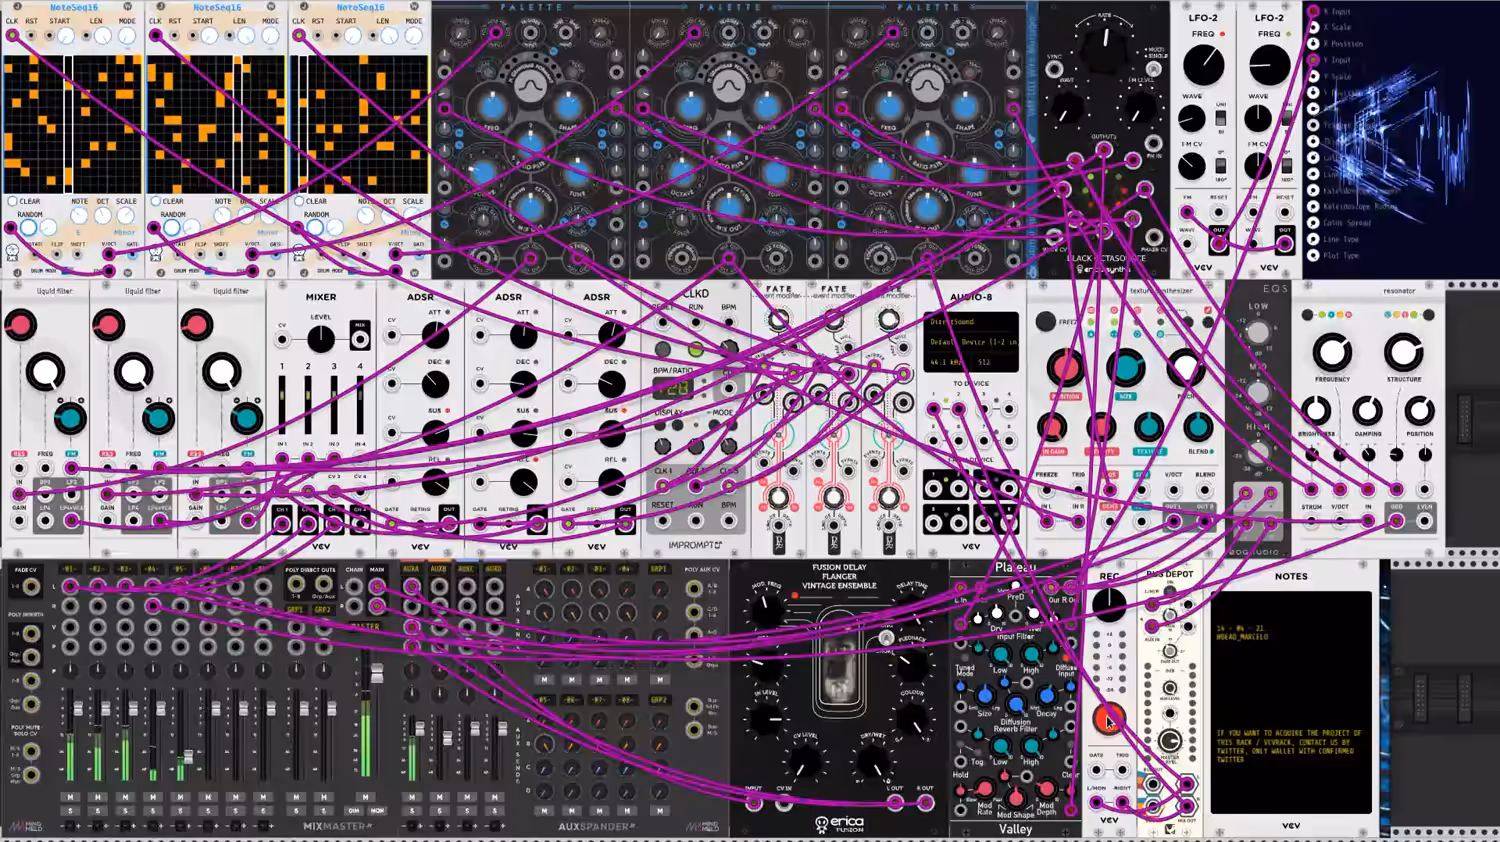Click the MixMaster master fader handle
This screenshot has width=1500, height=842.
[x=377, y=675]
